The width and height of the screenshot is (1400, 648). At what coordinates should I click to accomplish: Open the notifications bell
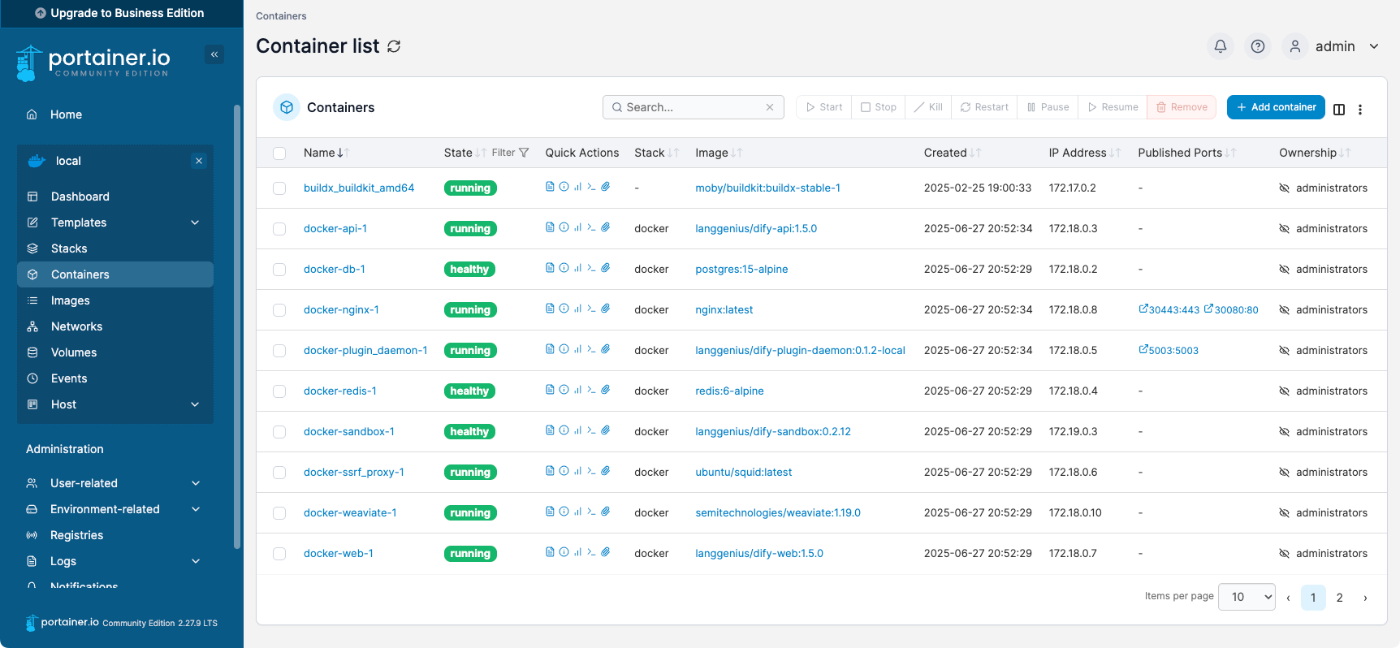click(1220, 46)
